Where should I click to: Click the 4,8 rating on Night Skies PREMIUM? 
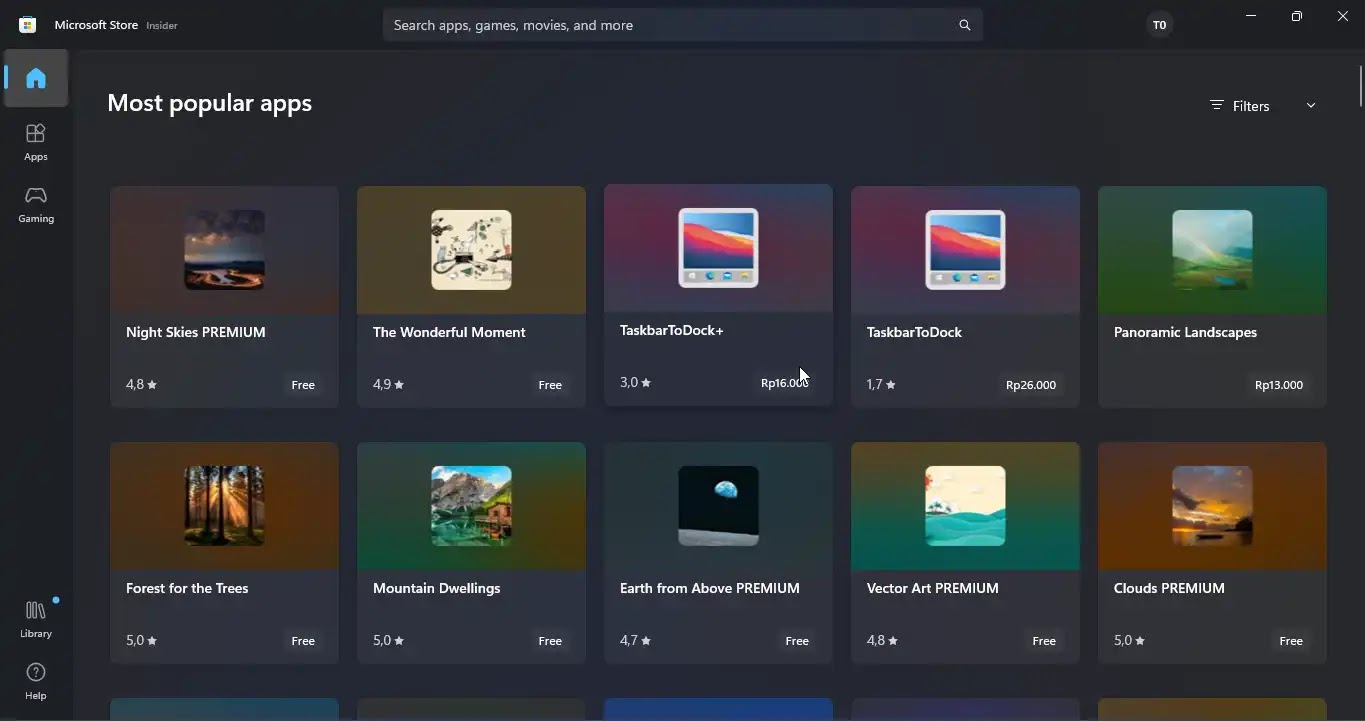tap(141, 385)
